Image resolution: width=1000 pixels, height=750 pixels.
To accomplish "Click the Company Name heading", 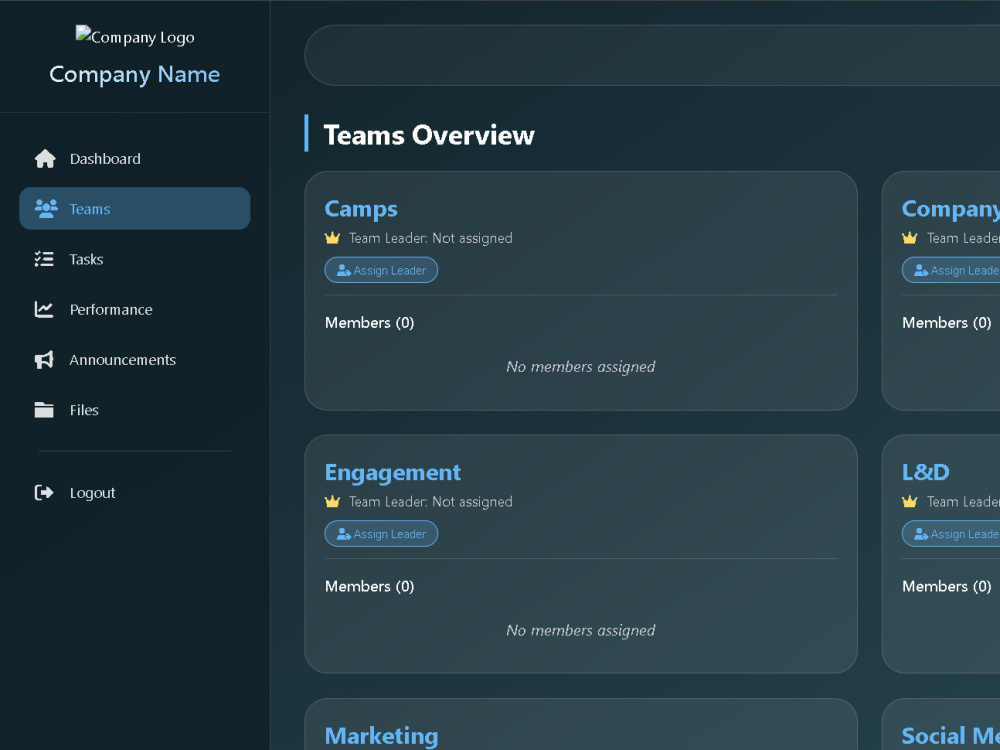I will [x=135, y=75].
